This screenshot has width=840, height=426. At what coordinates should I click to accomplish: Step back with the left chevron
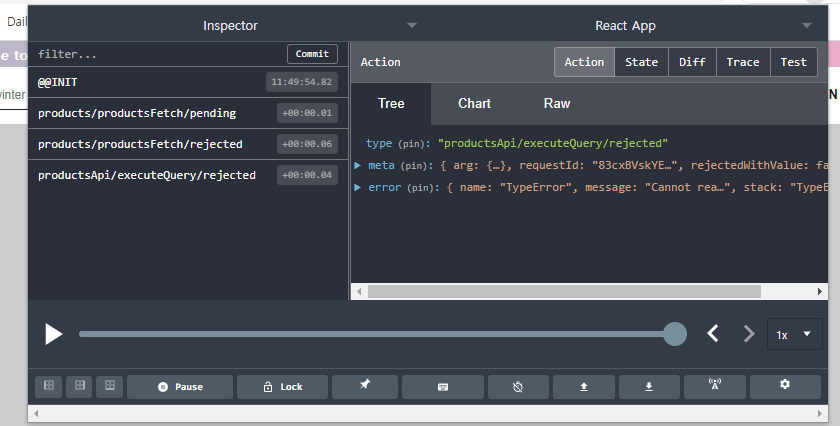[712, 334]
